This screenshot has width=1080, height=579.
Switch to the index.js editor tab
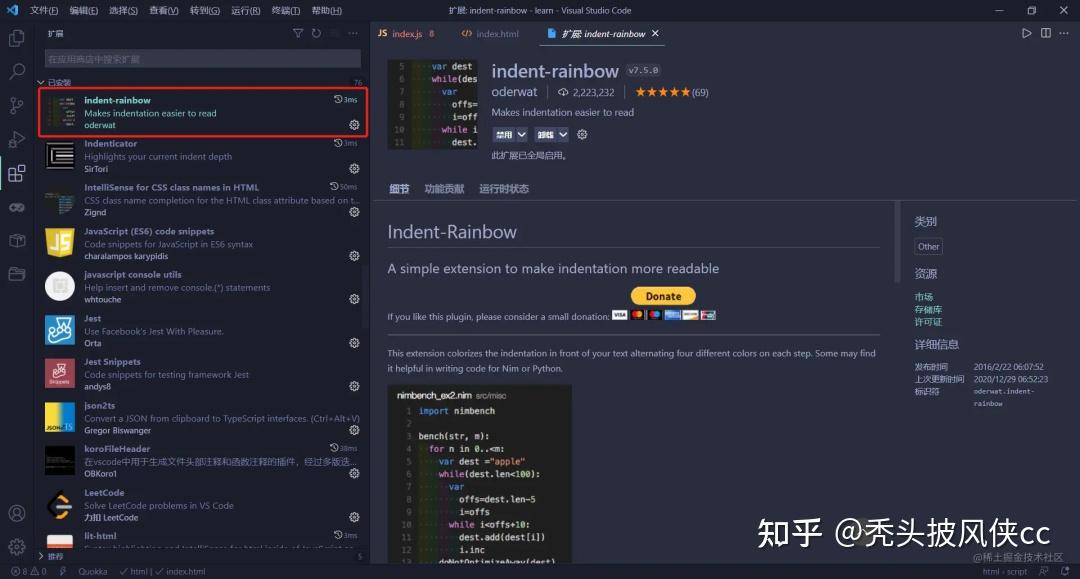click(406, 33)
